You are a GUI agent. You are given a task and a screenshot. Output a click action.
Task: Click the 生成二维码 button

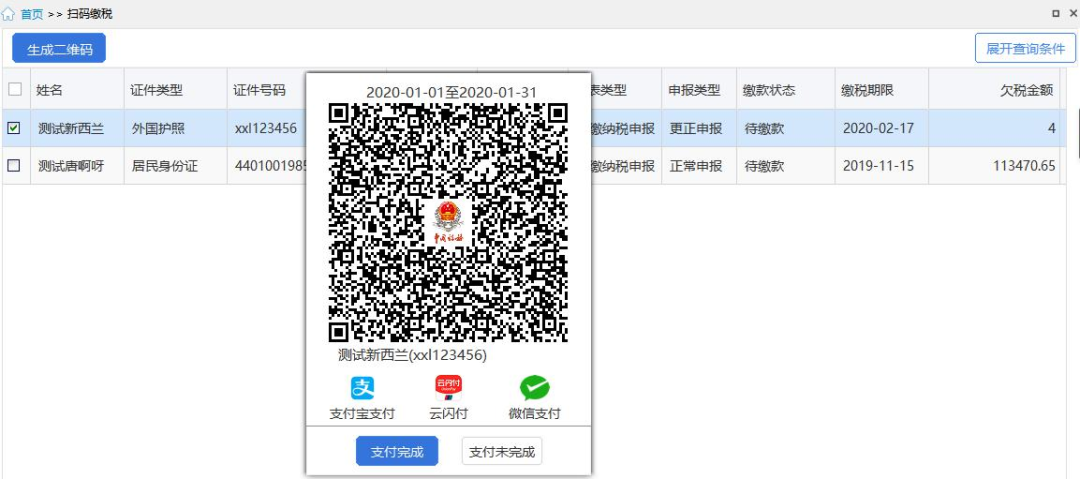pos(59,49)
